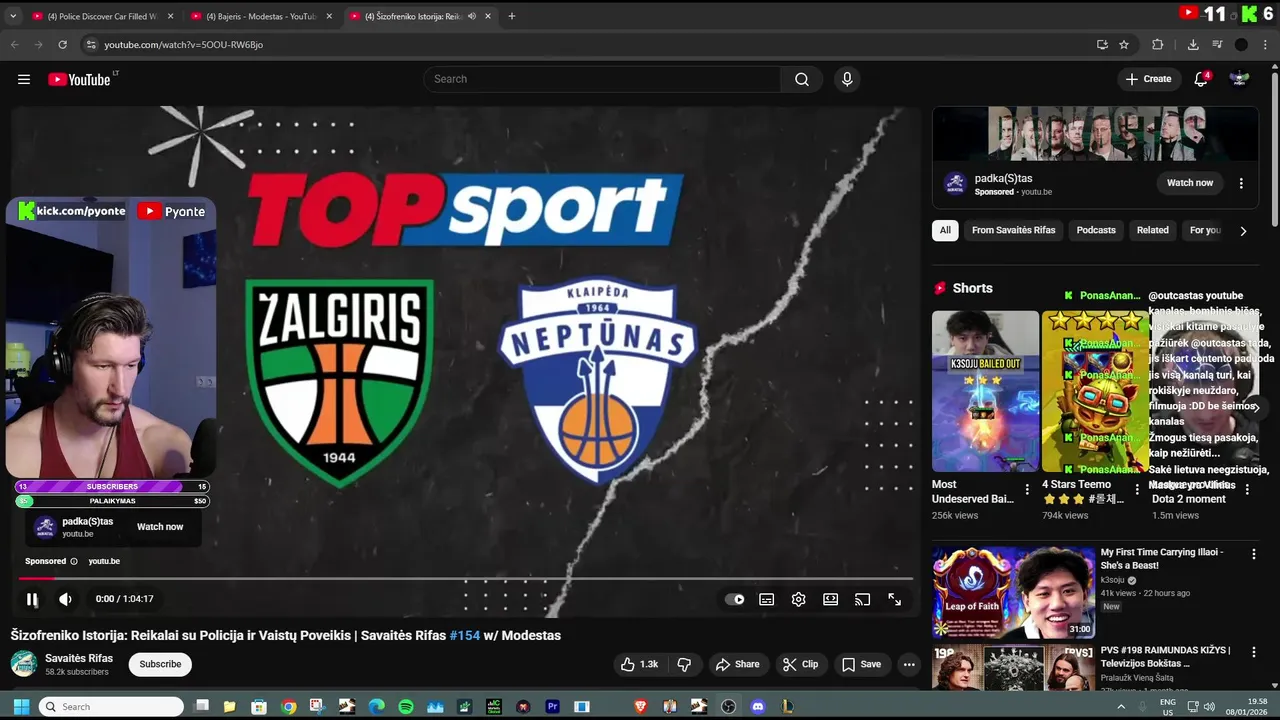This screenshot has width=1280, height=720.
Task: Focus the YouTube search field
Action: pyautogui.click(x=602, y=79)
